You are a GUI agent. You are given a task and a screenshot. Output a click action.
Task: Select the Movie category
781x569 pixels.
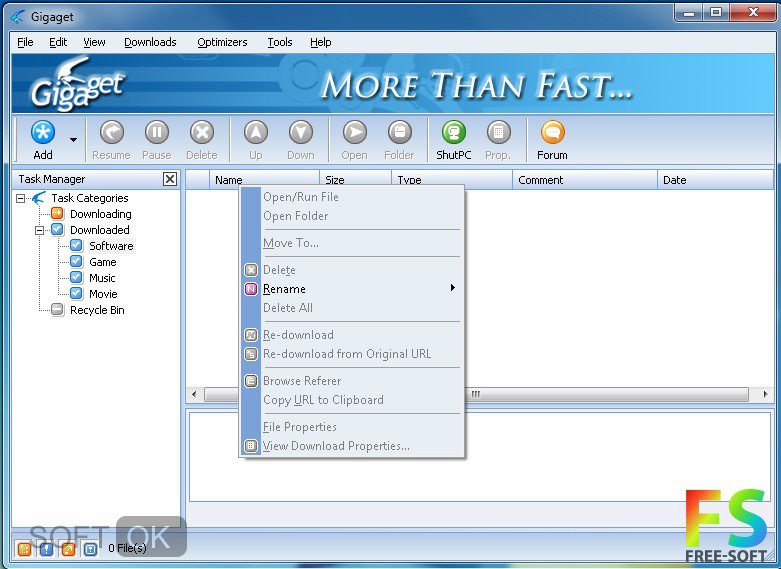[103, 294]
